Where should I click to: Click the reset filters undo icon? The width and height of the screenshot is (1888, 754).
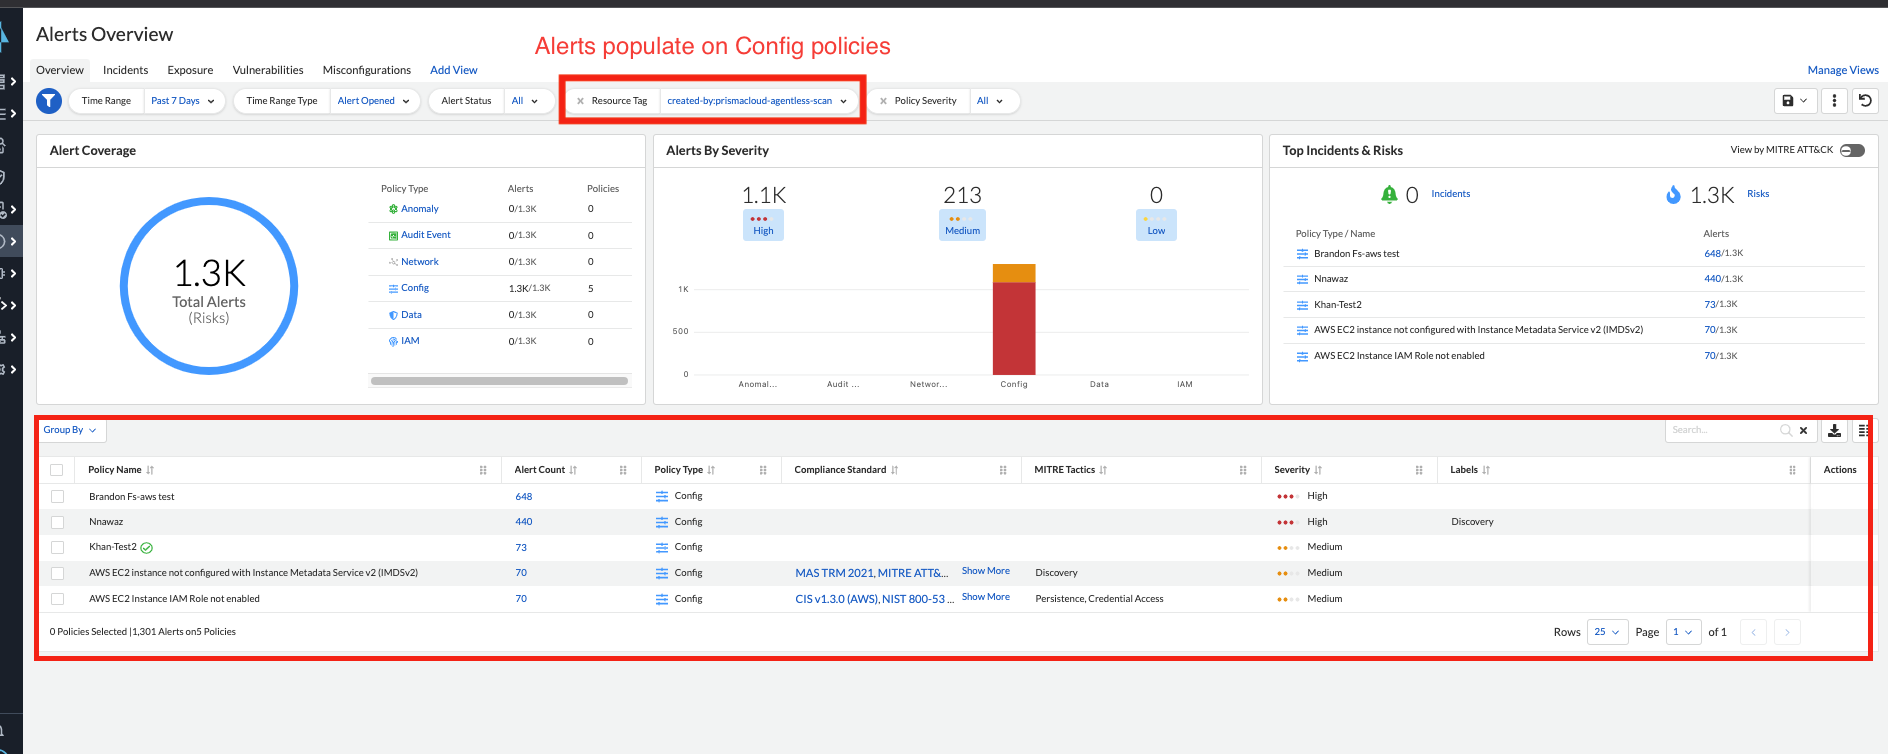pyautogui.click(x=1865, y=101)
